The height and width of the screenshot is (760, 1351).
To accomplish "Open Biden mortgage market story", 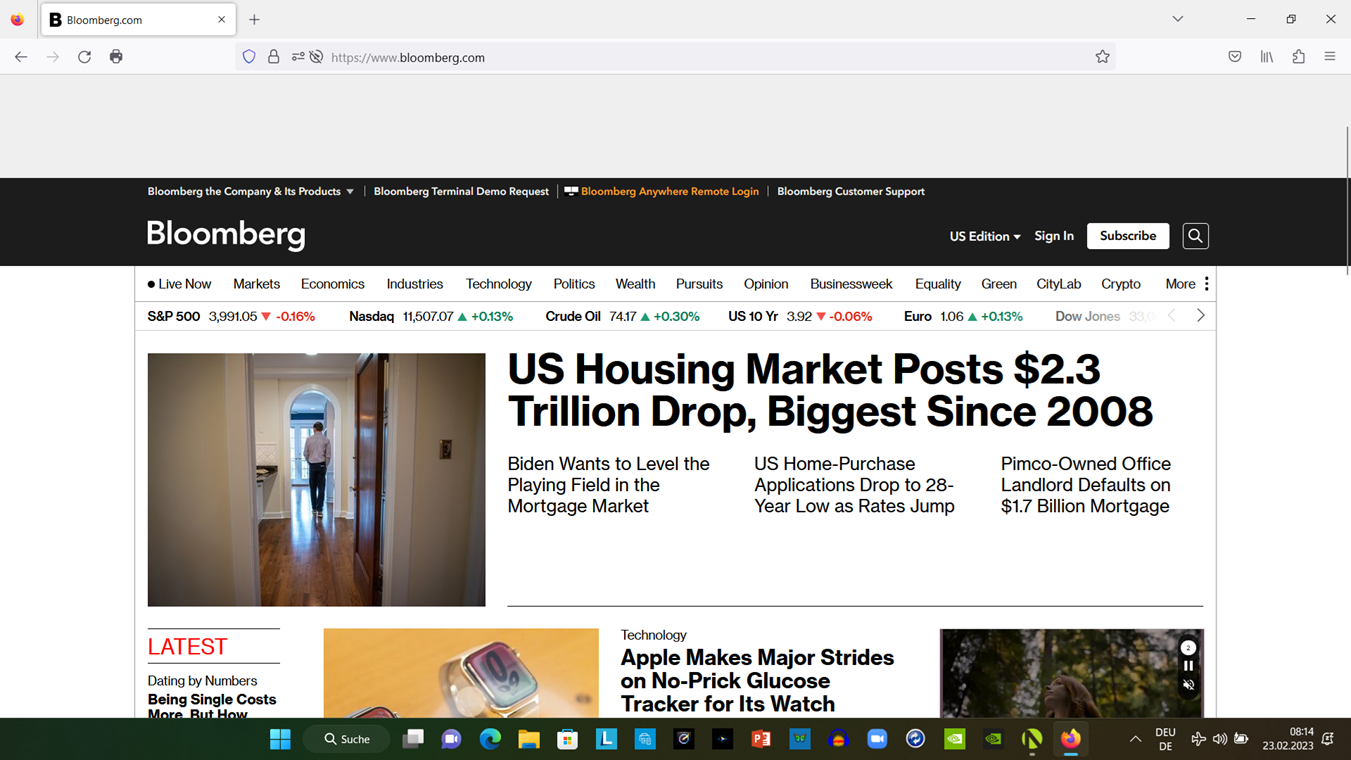I will click(x=609, y=485).
